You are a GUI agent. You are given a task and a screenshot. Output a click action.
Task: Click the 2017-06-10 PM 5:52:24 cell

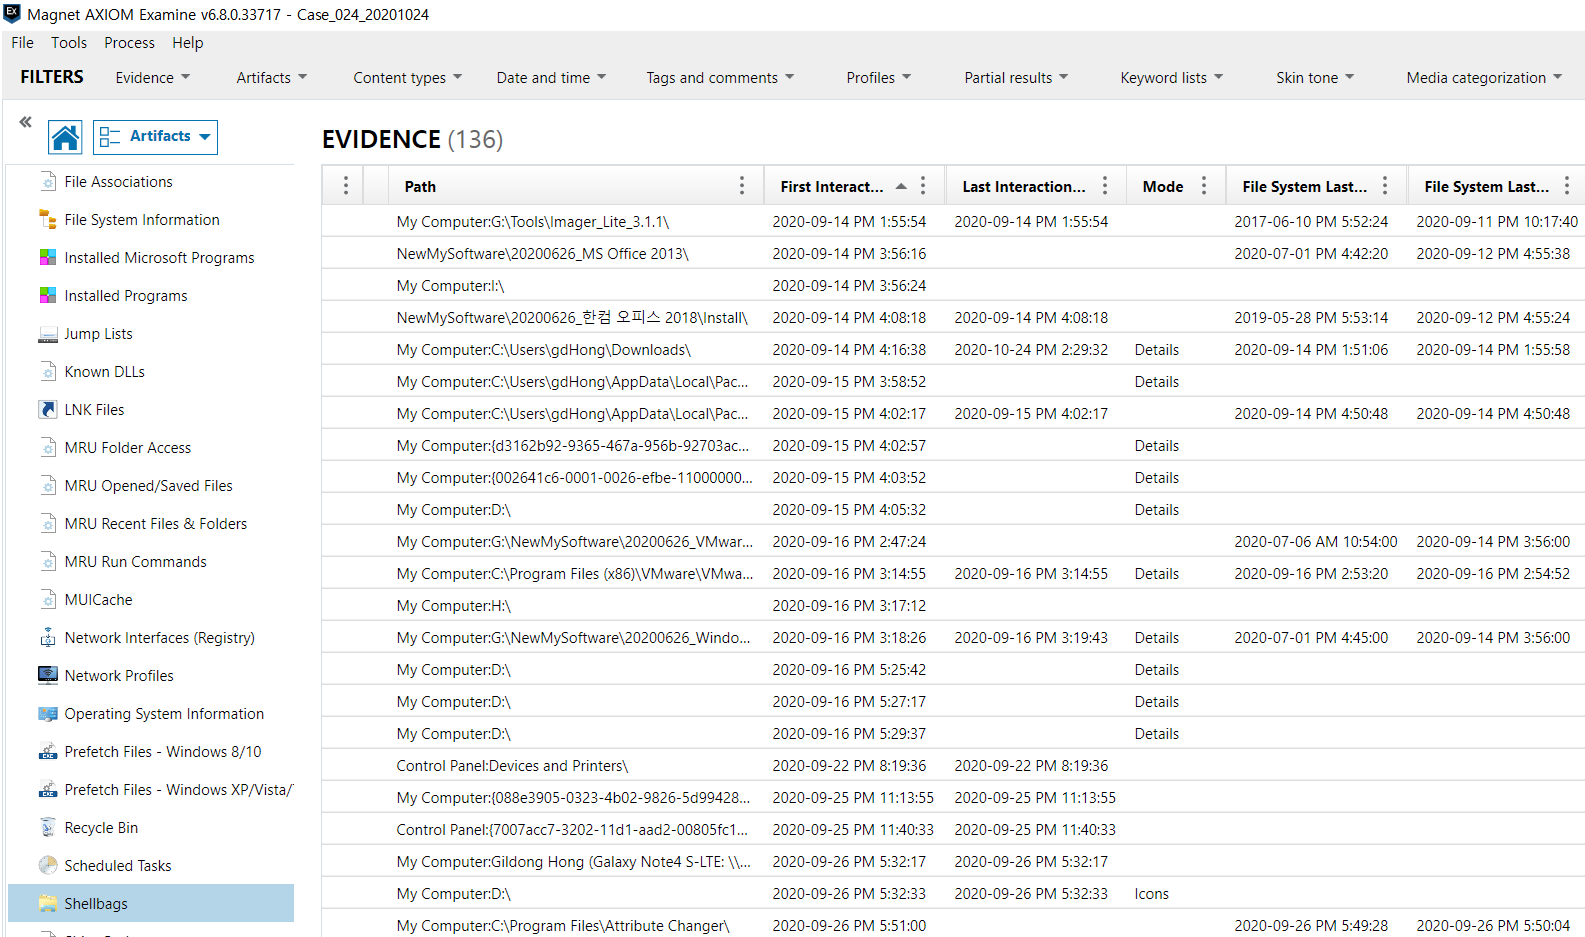click(x=1311, y=222)
